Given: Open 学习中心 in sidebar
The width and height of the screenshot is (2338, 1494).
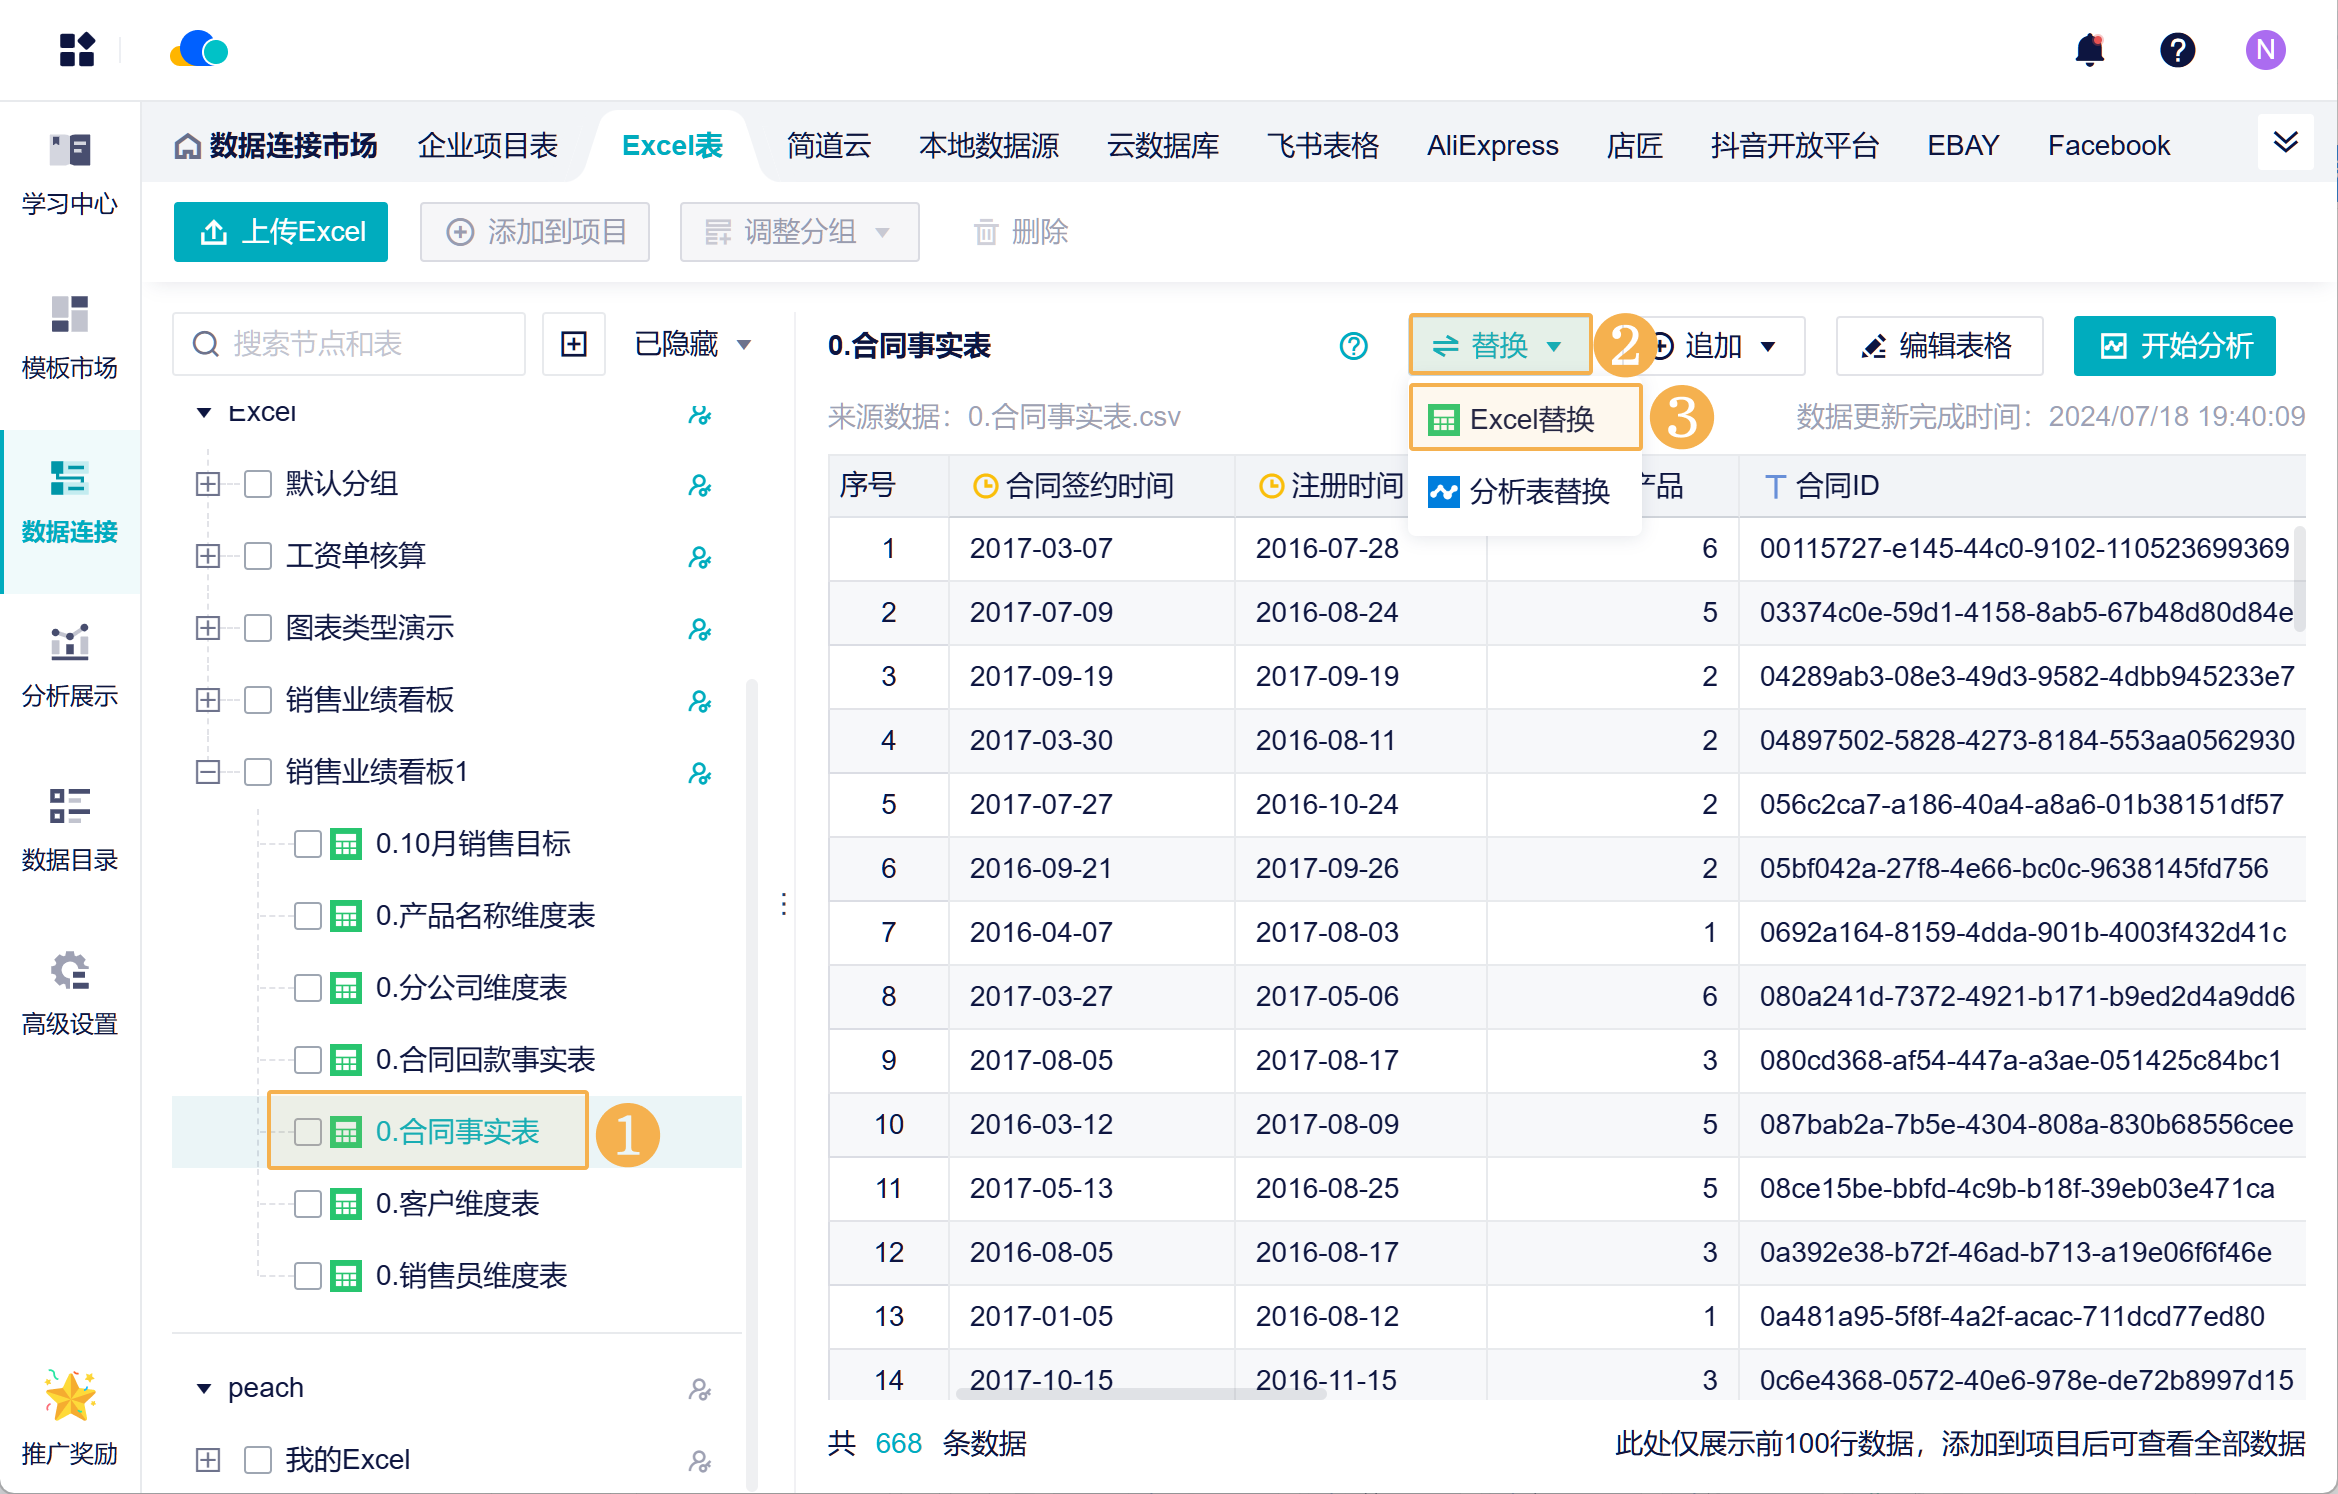Looking at the screenshot, I should click(70, 175).
